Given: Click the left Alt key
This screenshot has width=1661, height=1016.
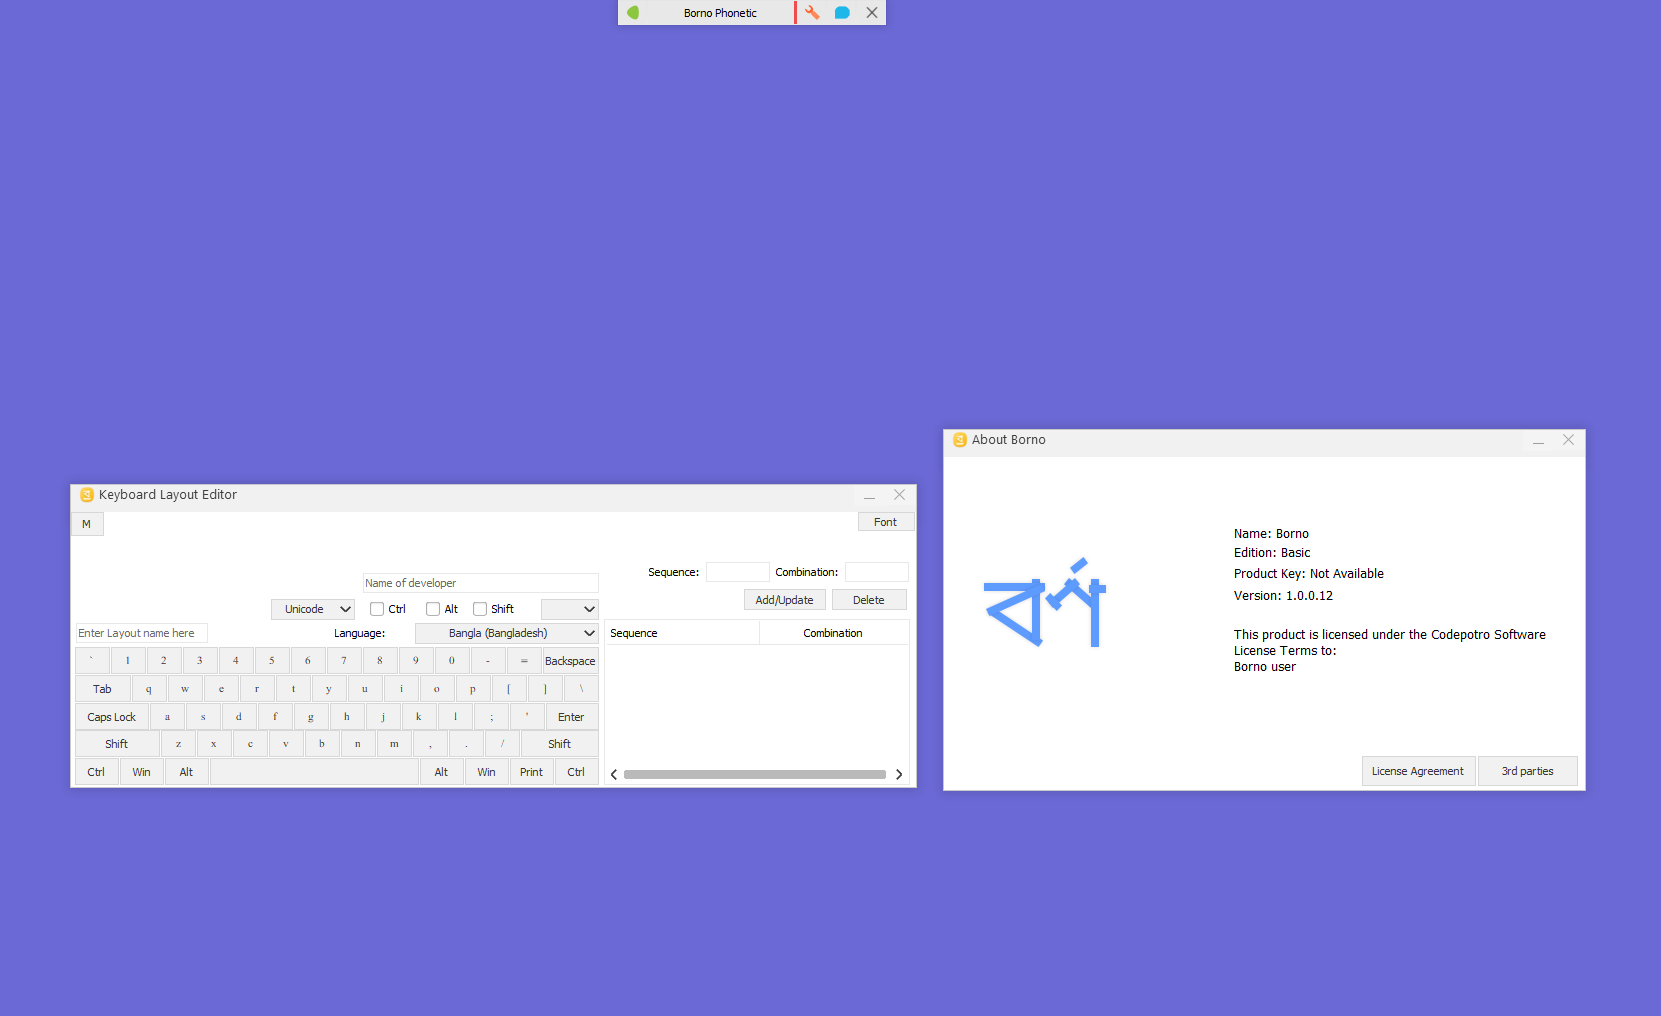Looking at the screenshot, I should (187, 772).
